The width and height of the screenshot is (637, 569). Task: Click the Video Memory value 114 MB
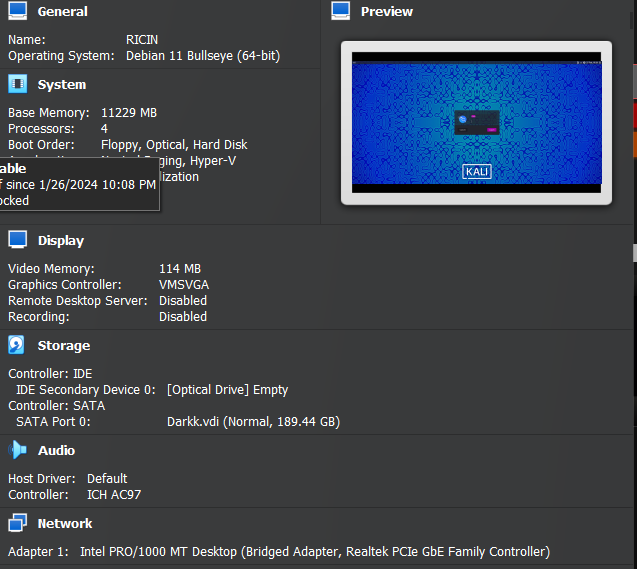pos(180,268)
